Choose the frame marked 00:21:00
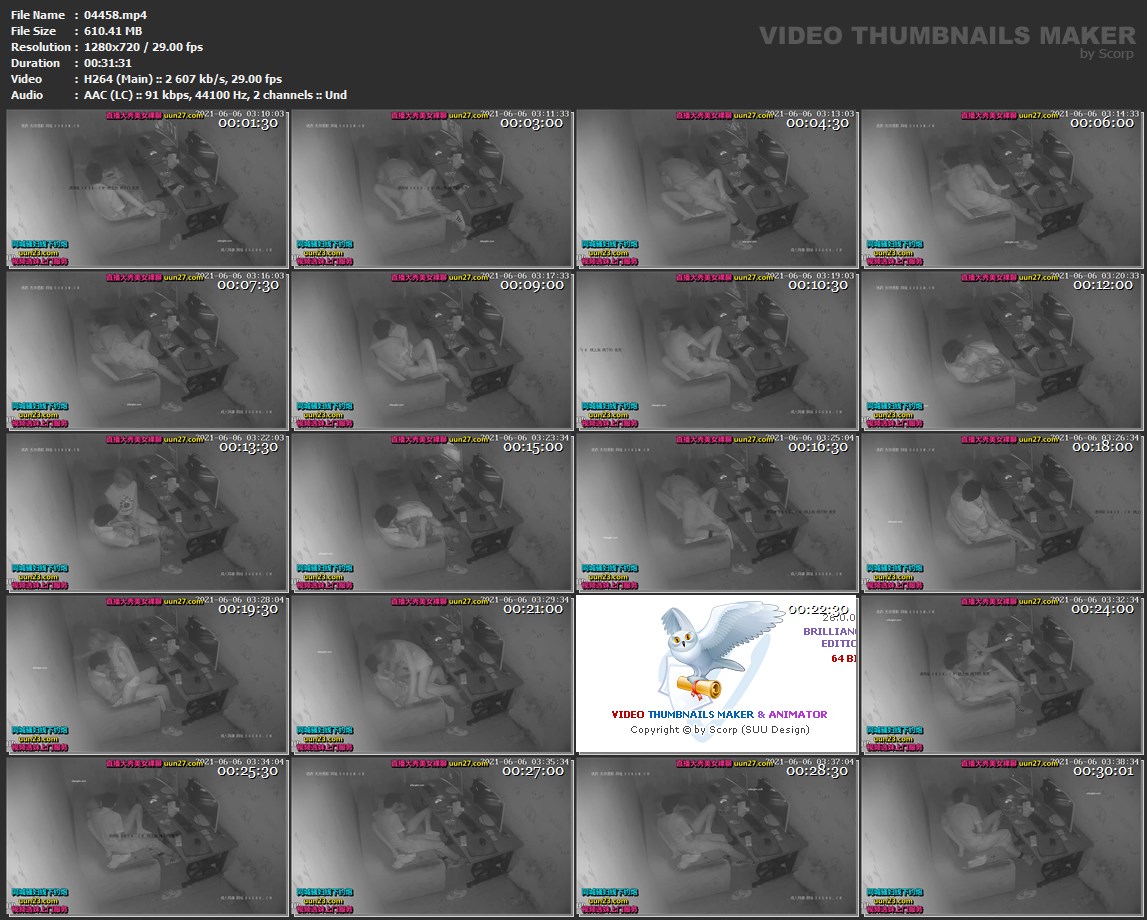 (432, 675)
